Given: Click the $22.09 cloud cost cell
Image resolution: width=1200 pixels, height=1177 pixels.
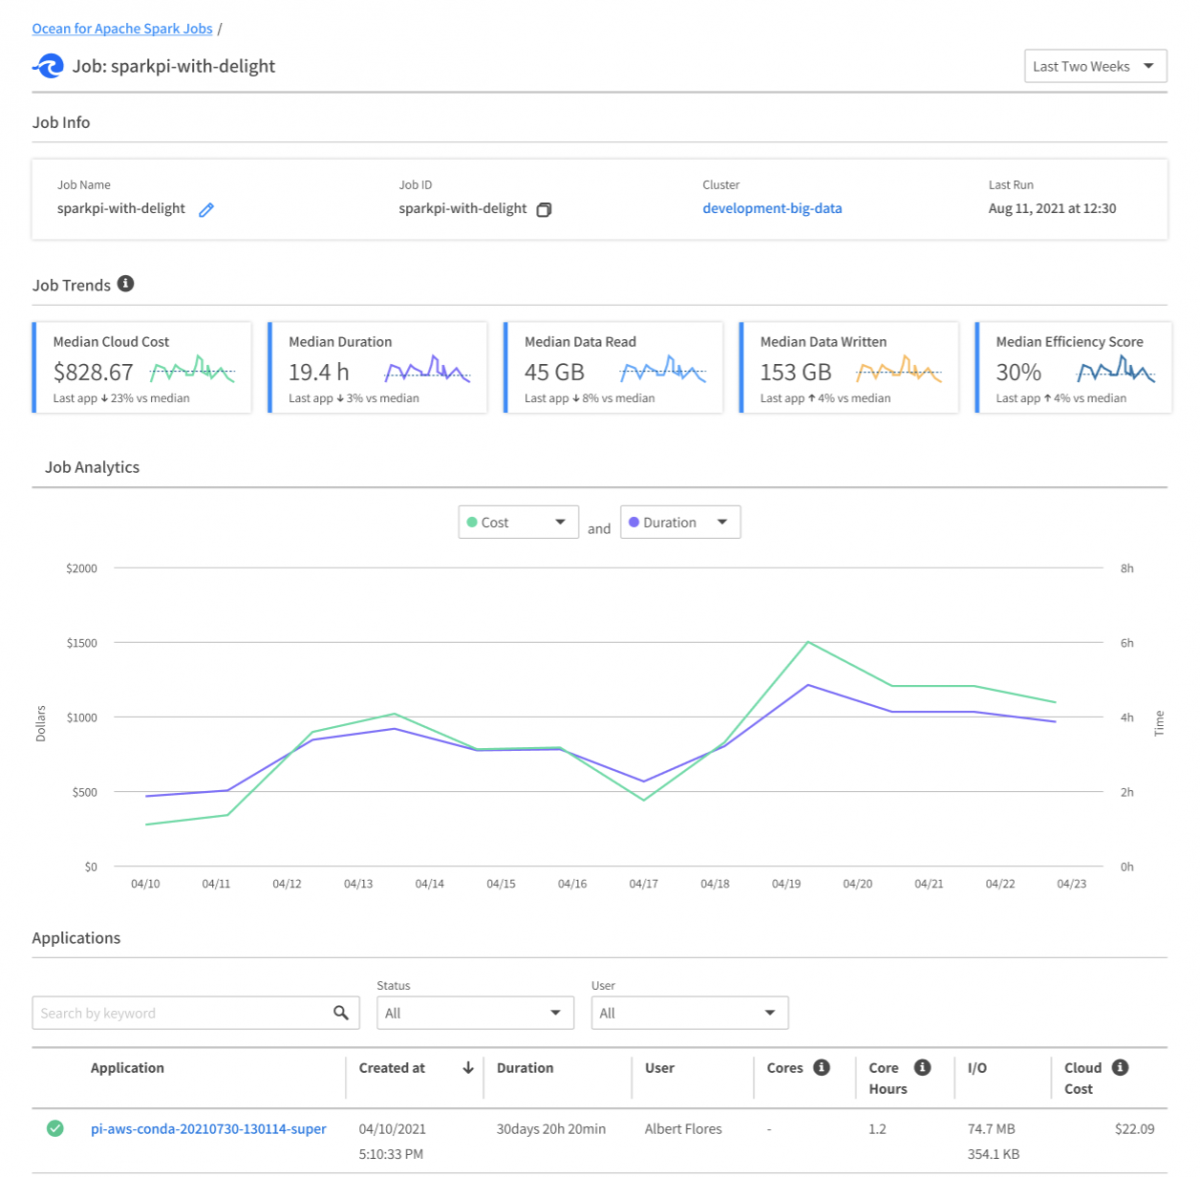Looking at the screenshot, I should click(x=1134, y=1129).
